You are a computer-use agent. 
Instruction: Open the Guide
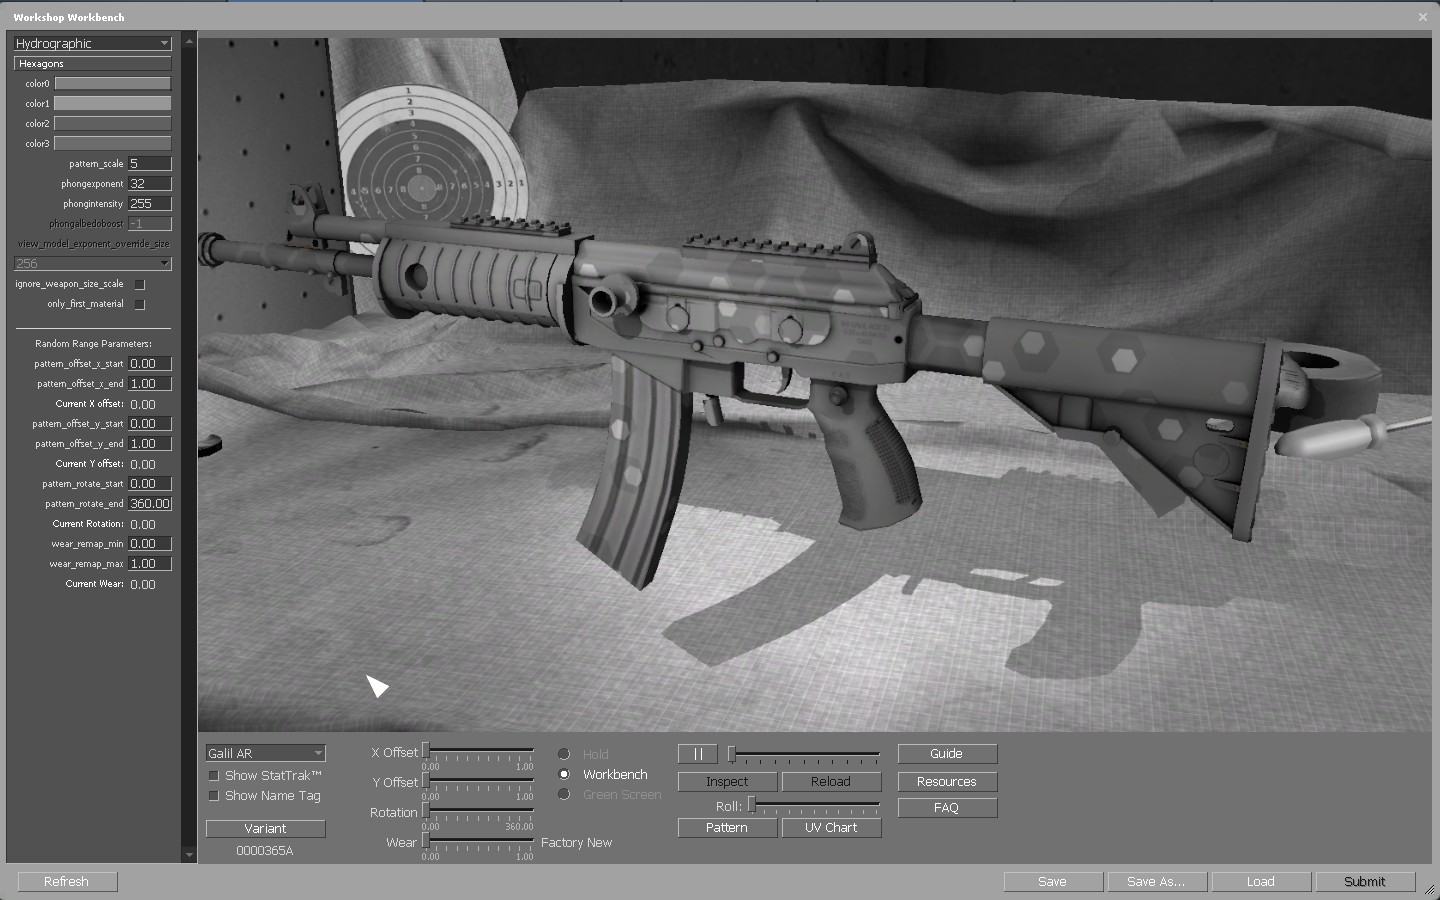947,754
